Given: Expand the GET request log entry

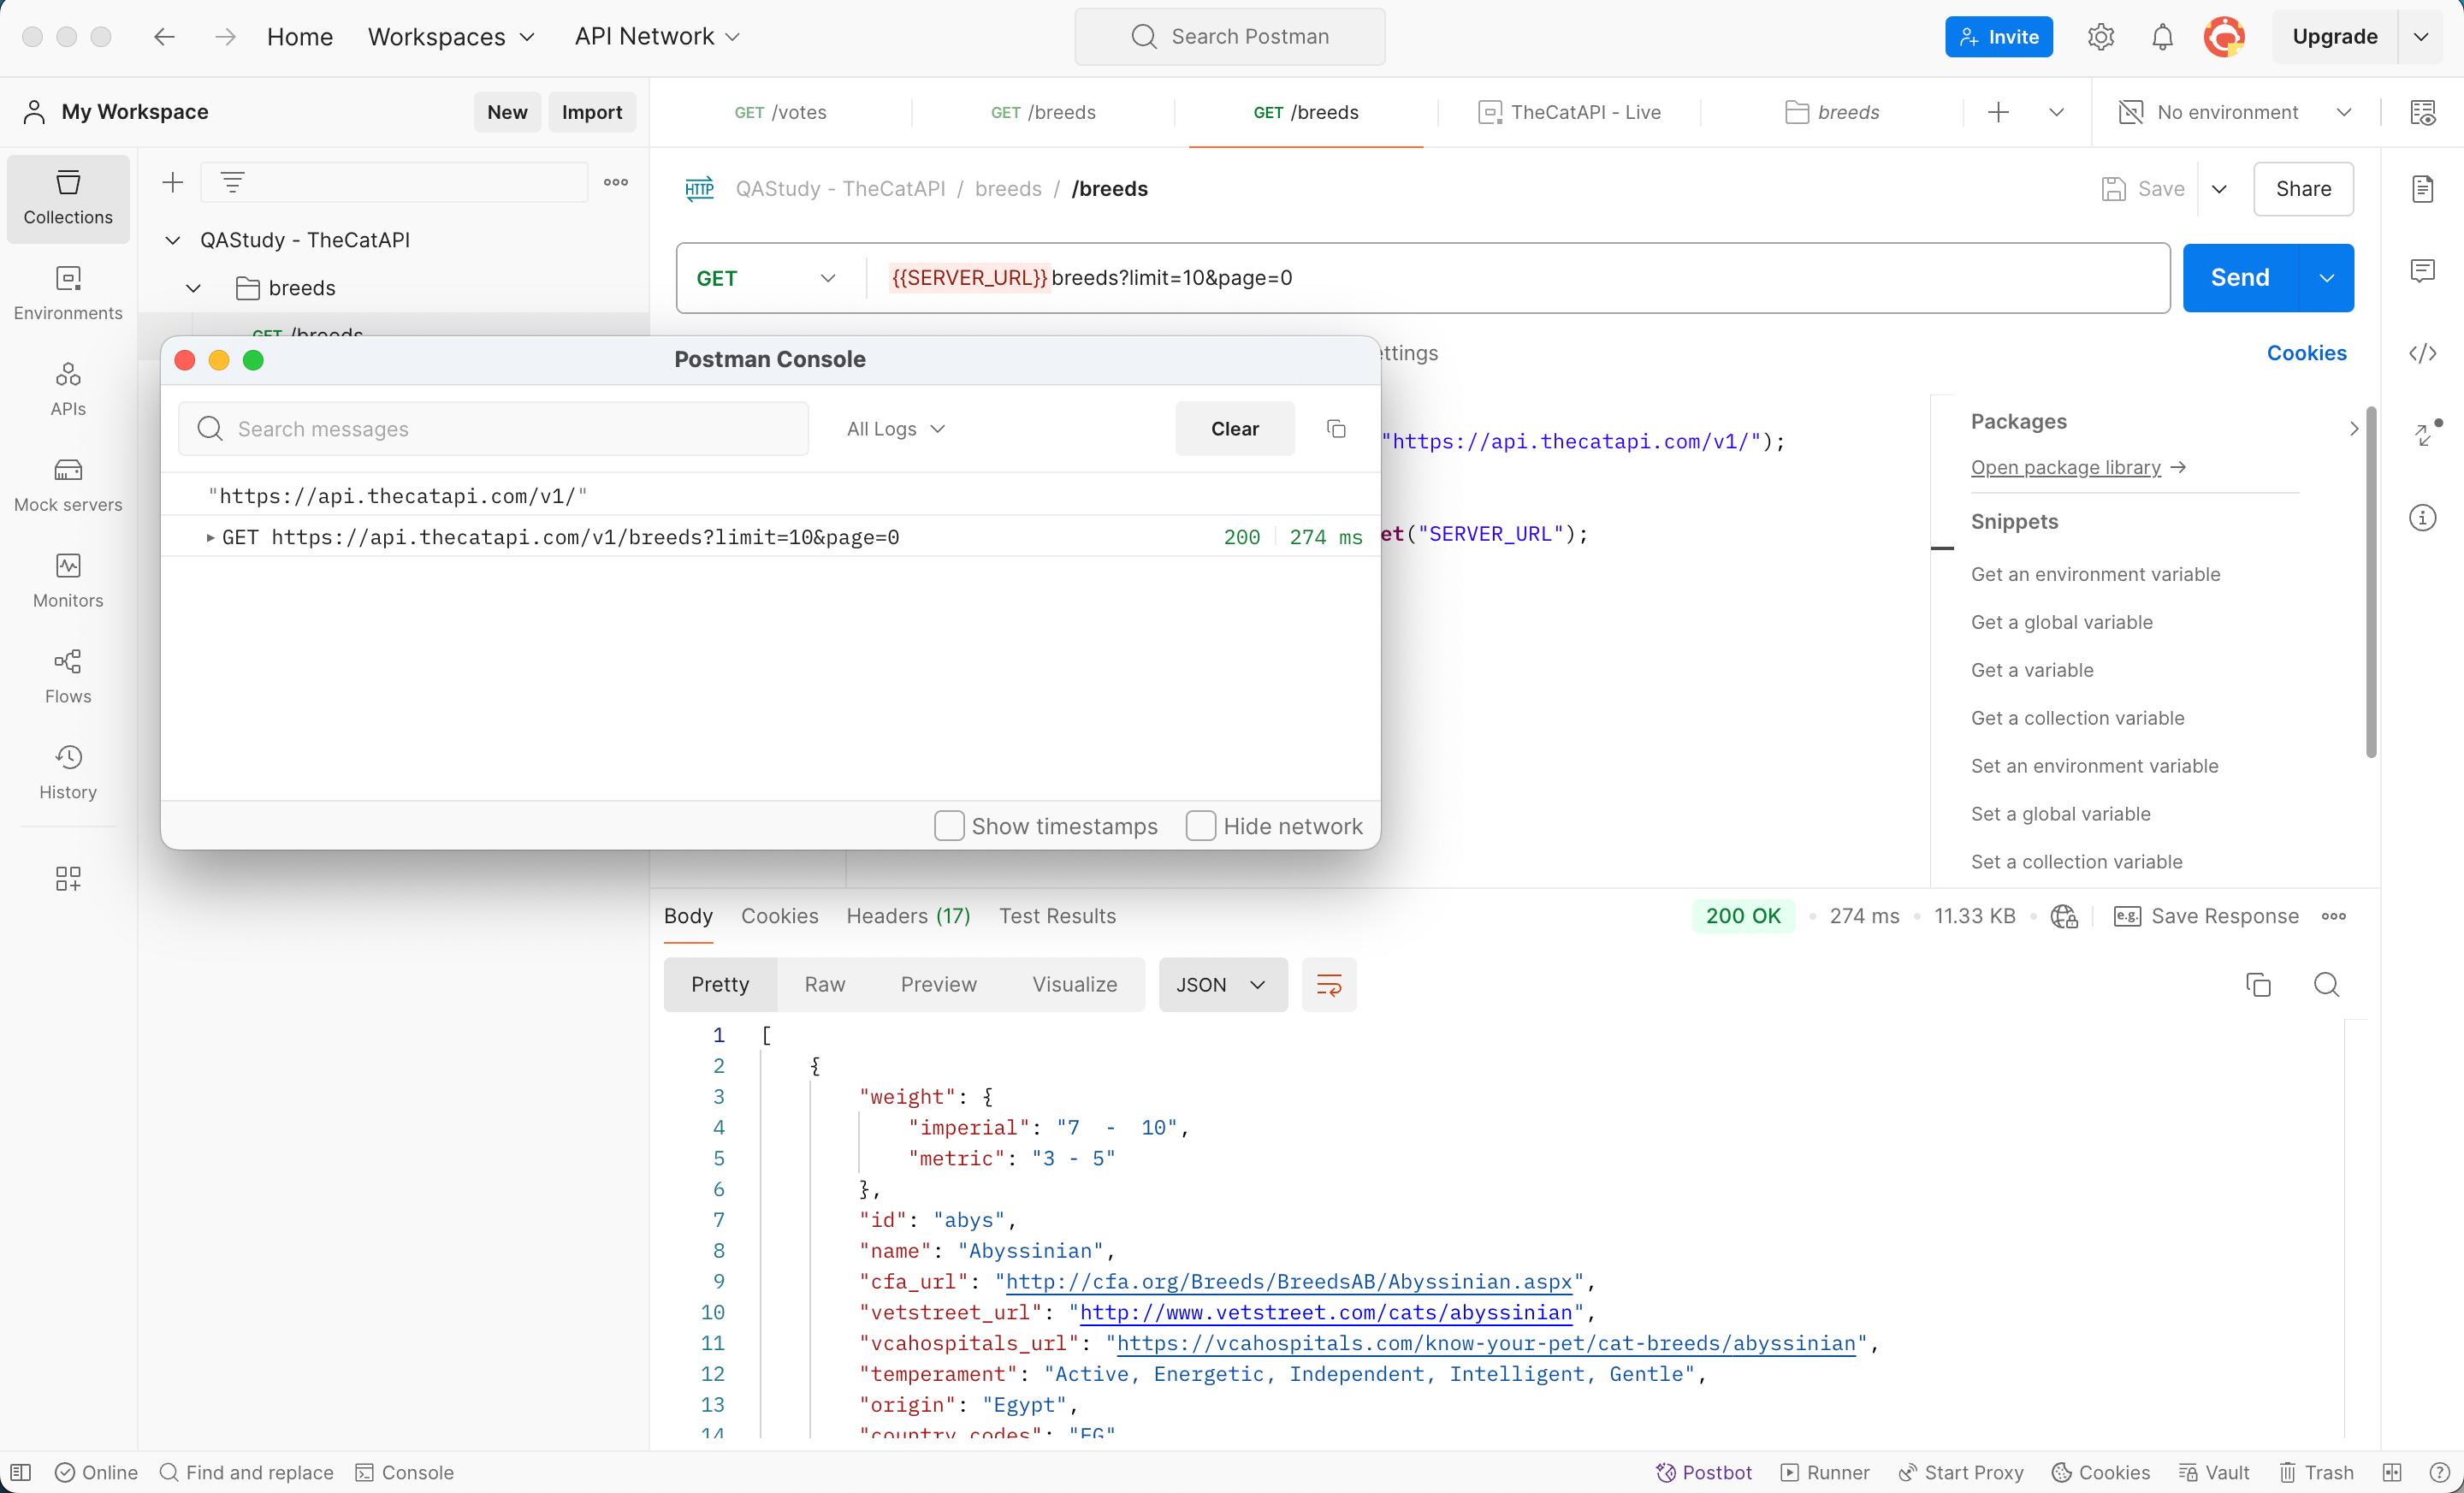Looking at the screenshot, I should [210, 537].
